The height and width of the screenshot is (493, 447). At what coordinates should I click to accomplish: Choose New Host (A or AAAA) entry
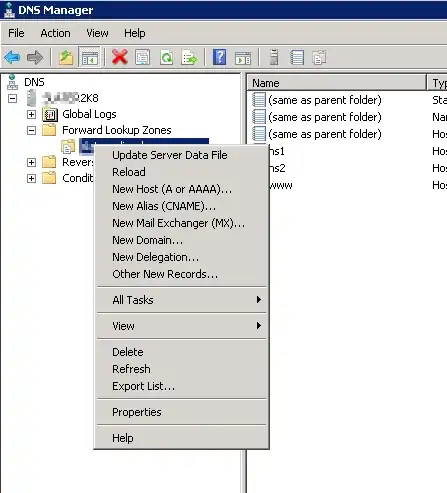coord(172,189)
